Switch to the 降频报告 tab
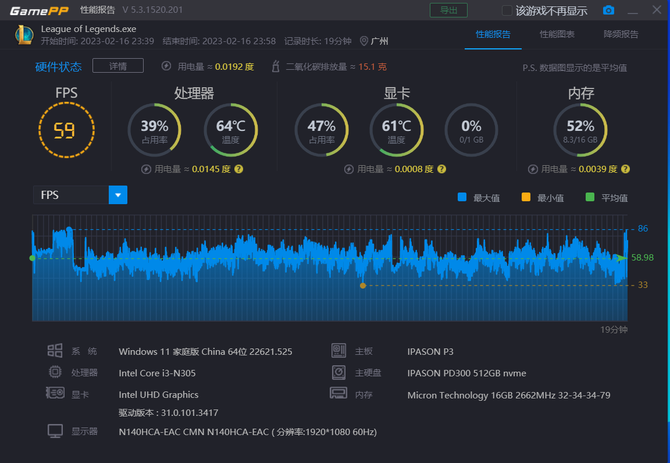Viewport: 670px width, 463px height. pyautogui.click(x=621, y=34)
